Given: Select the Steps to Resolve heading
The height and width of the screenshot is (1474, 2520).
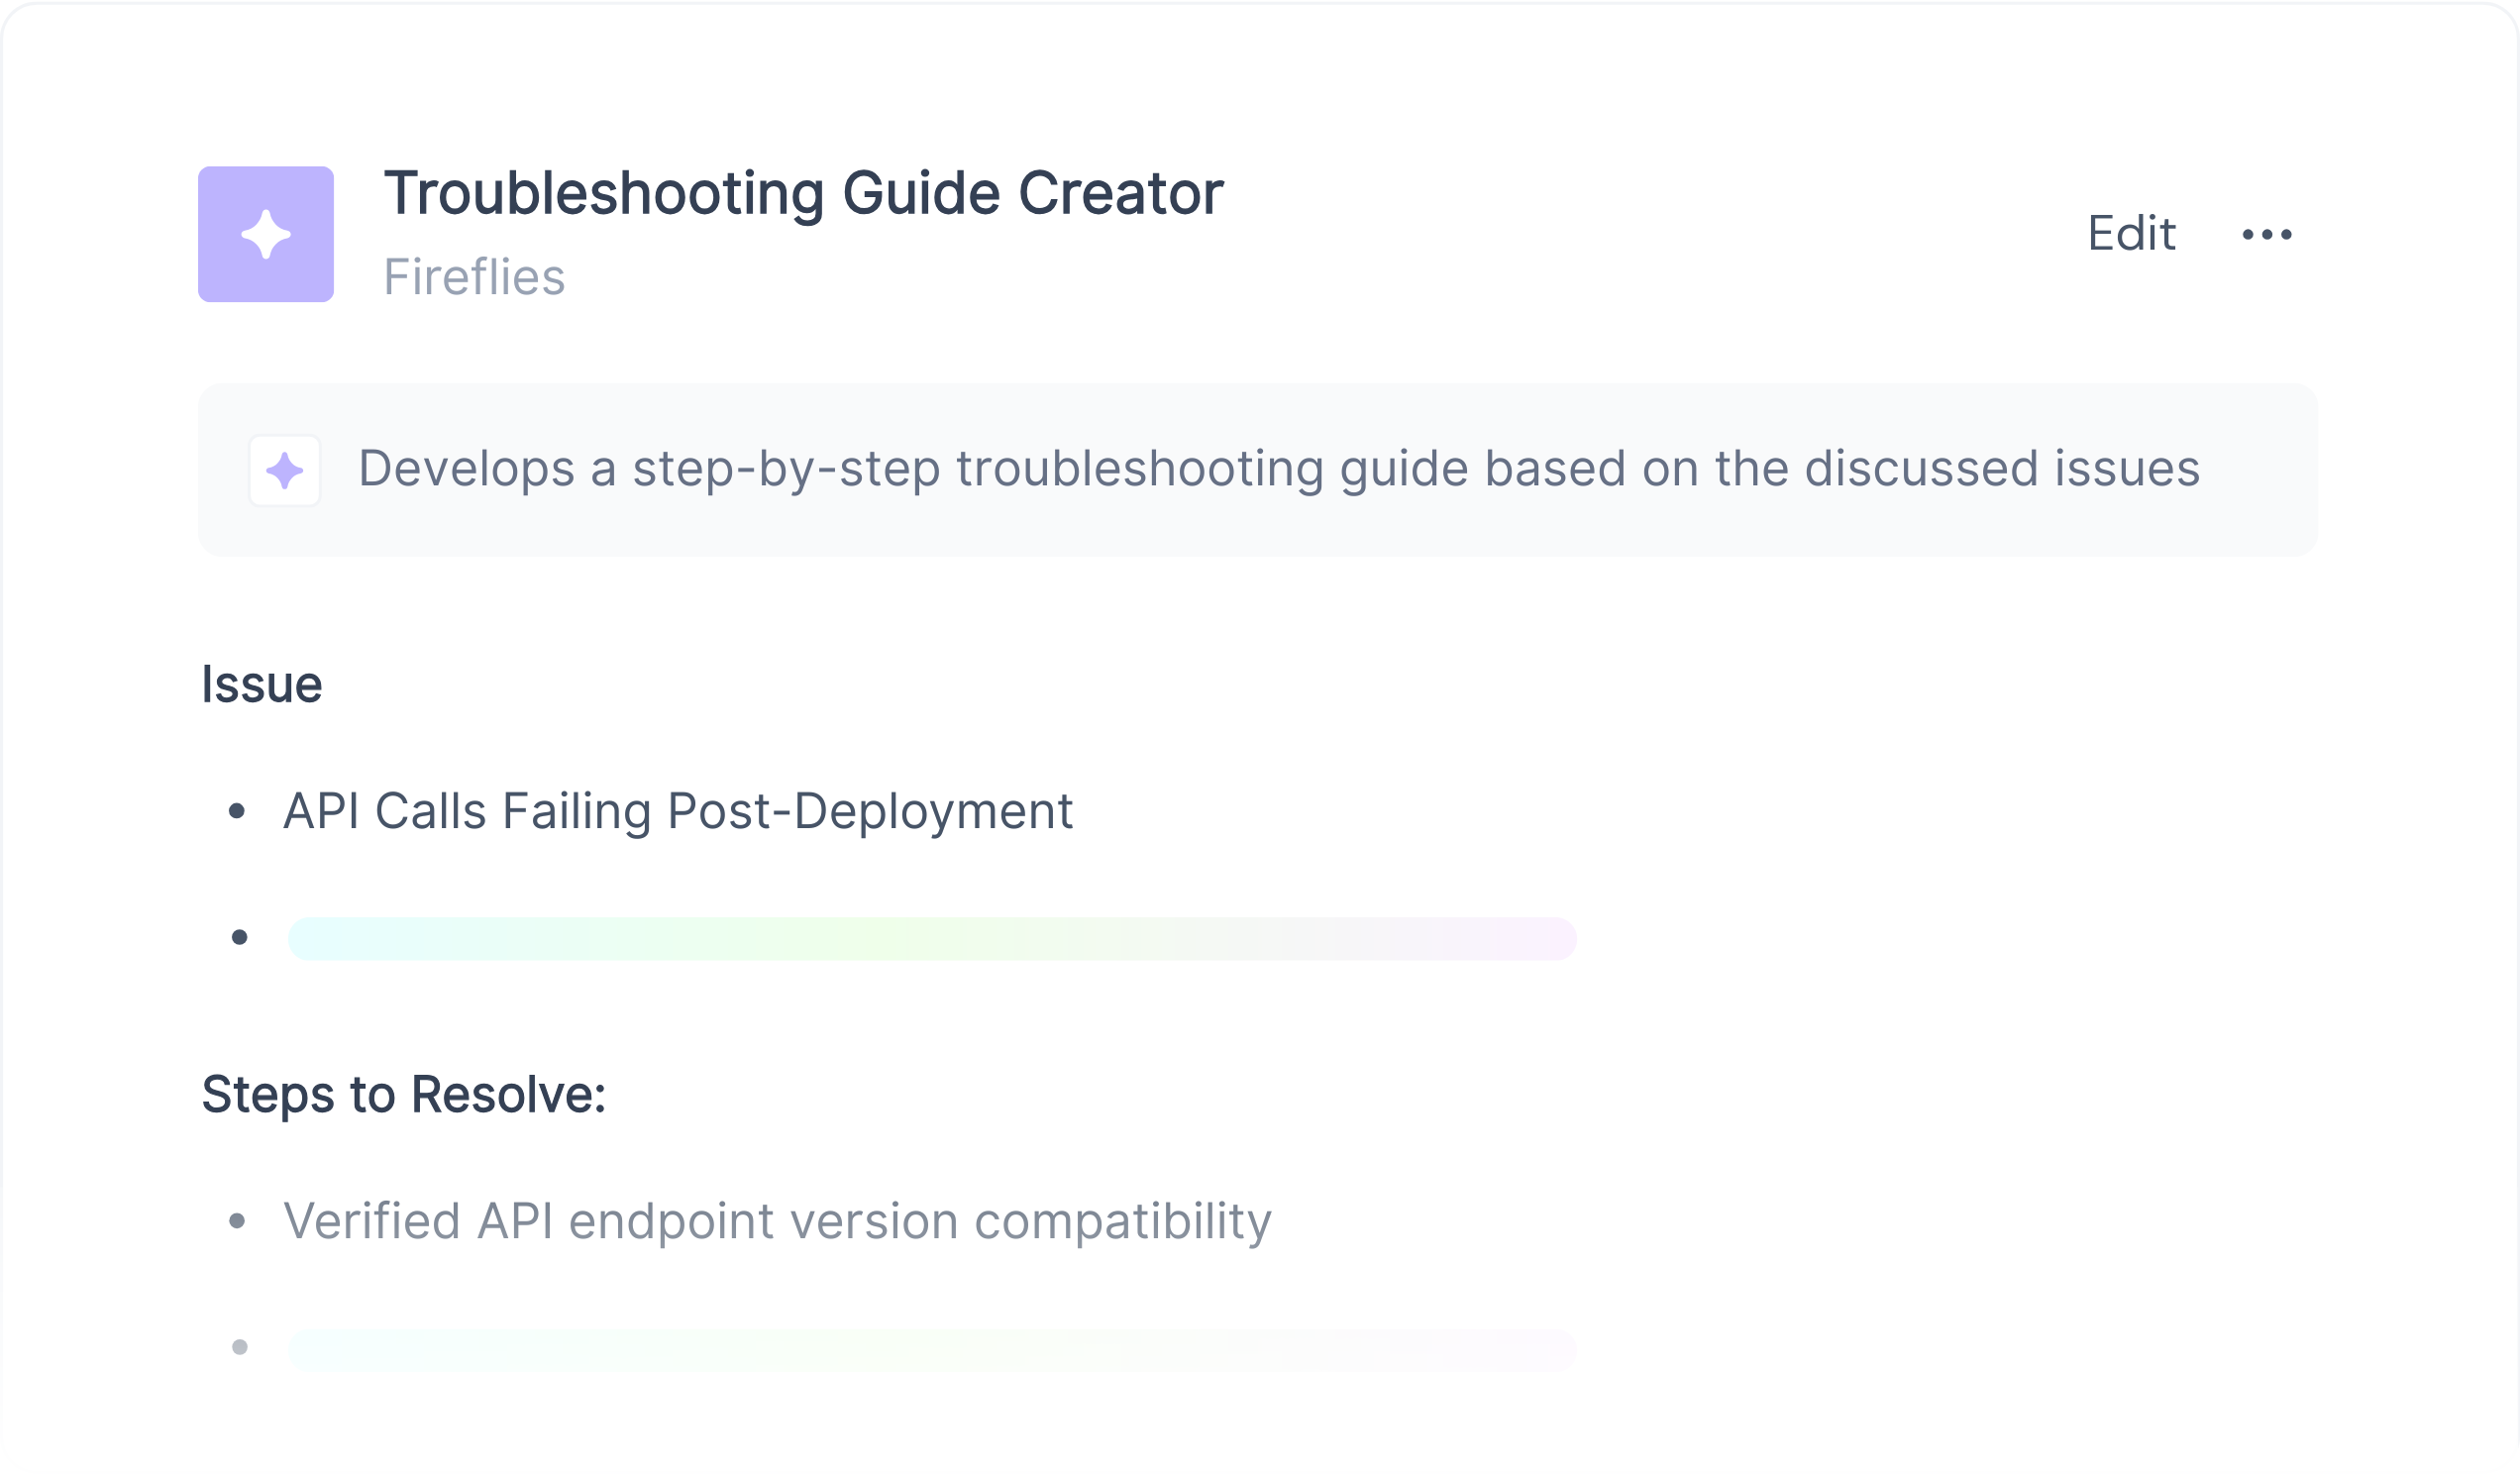Looking at the screenshot, I should (403, 1094).
